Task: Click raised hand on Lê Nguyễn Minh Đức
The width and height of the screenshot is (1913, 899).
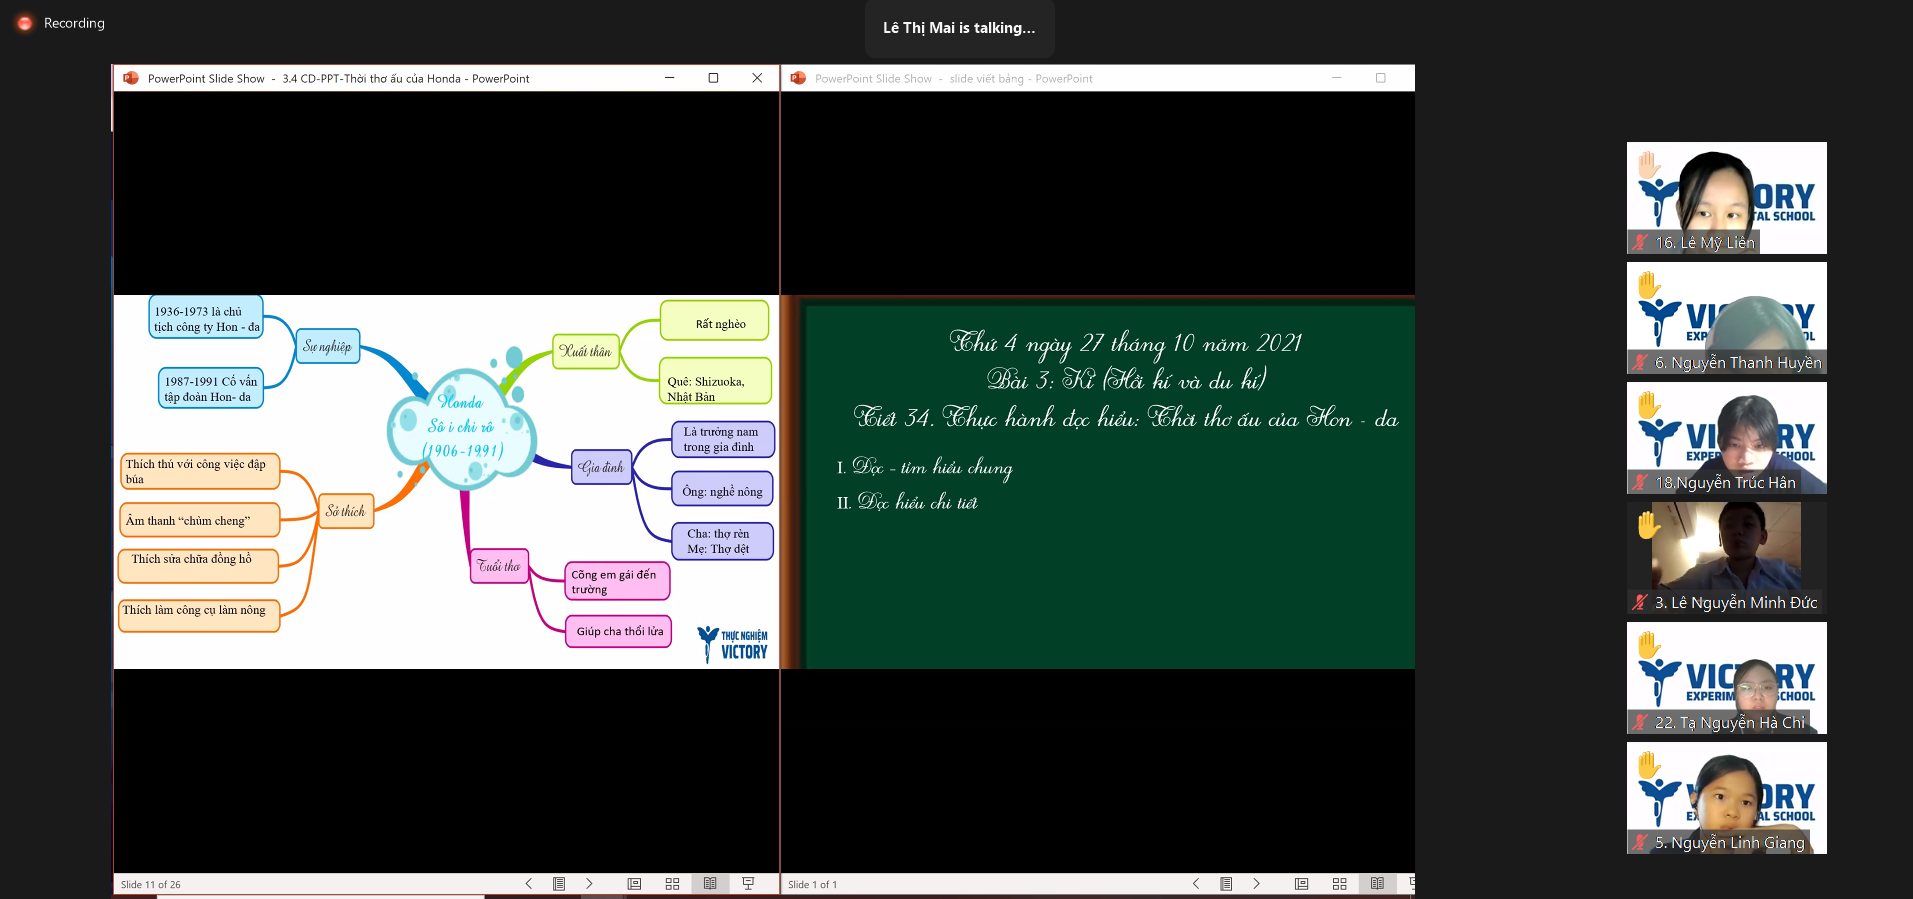Action: [1648, 525]
